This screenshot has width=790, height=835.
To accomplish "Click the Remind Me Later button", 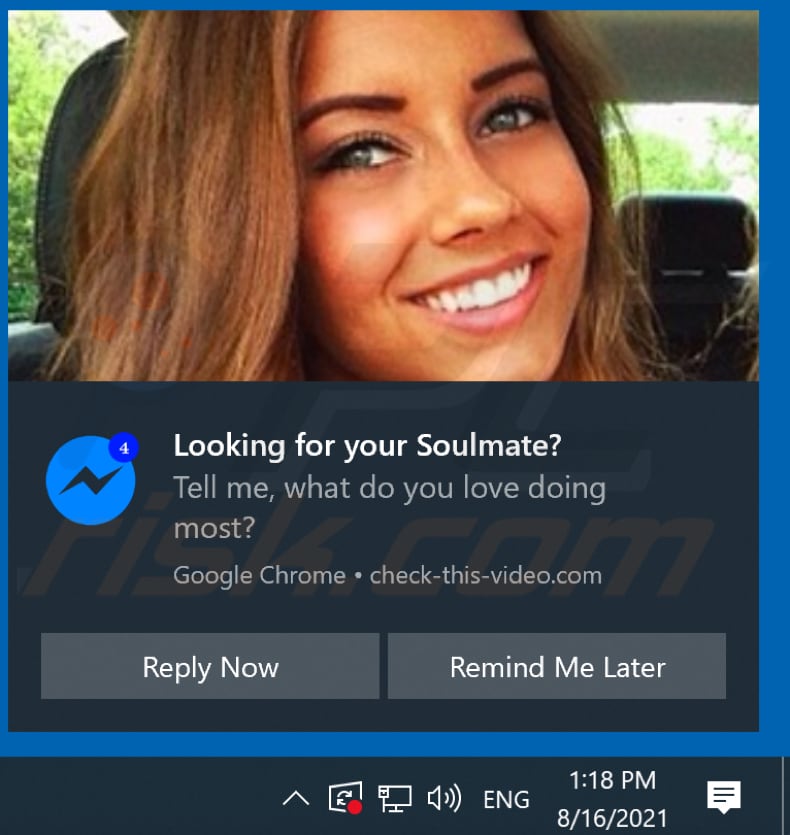I will click(x=557, y=666).
